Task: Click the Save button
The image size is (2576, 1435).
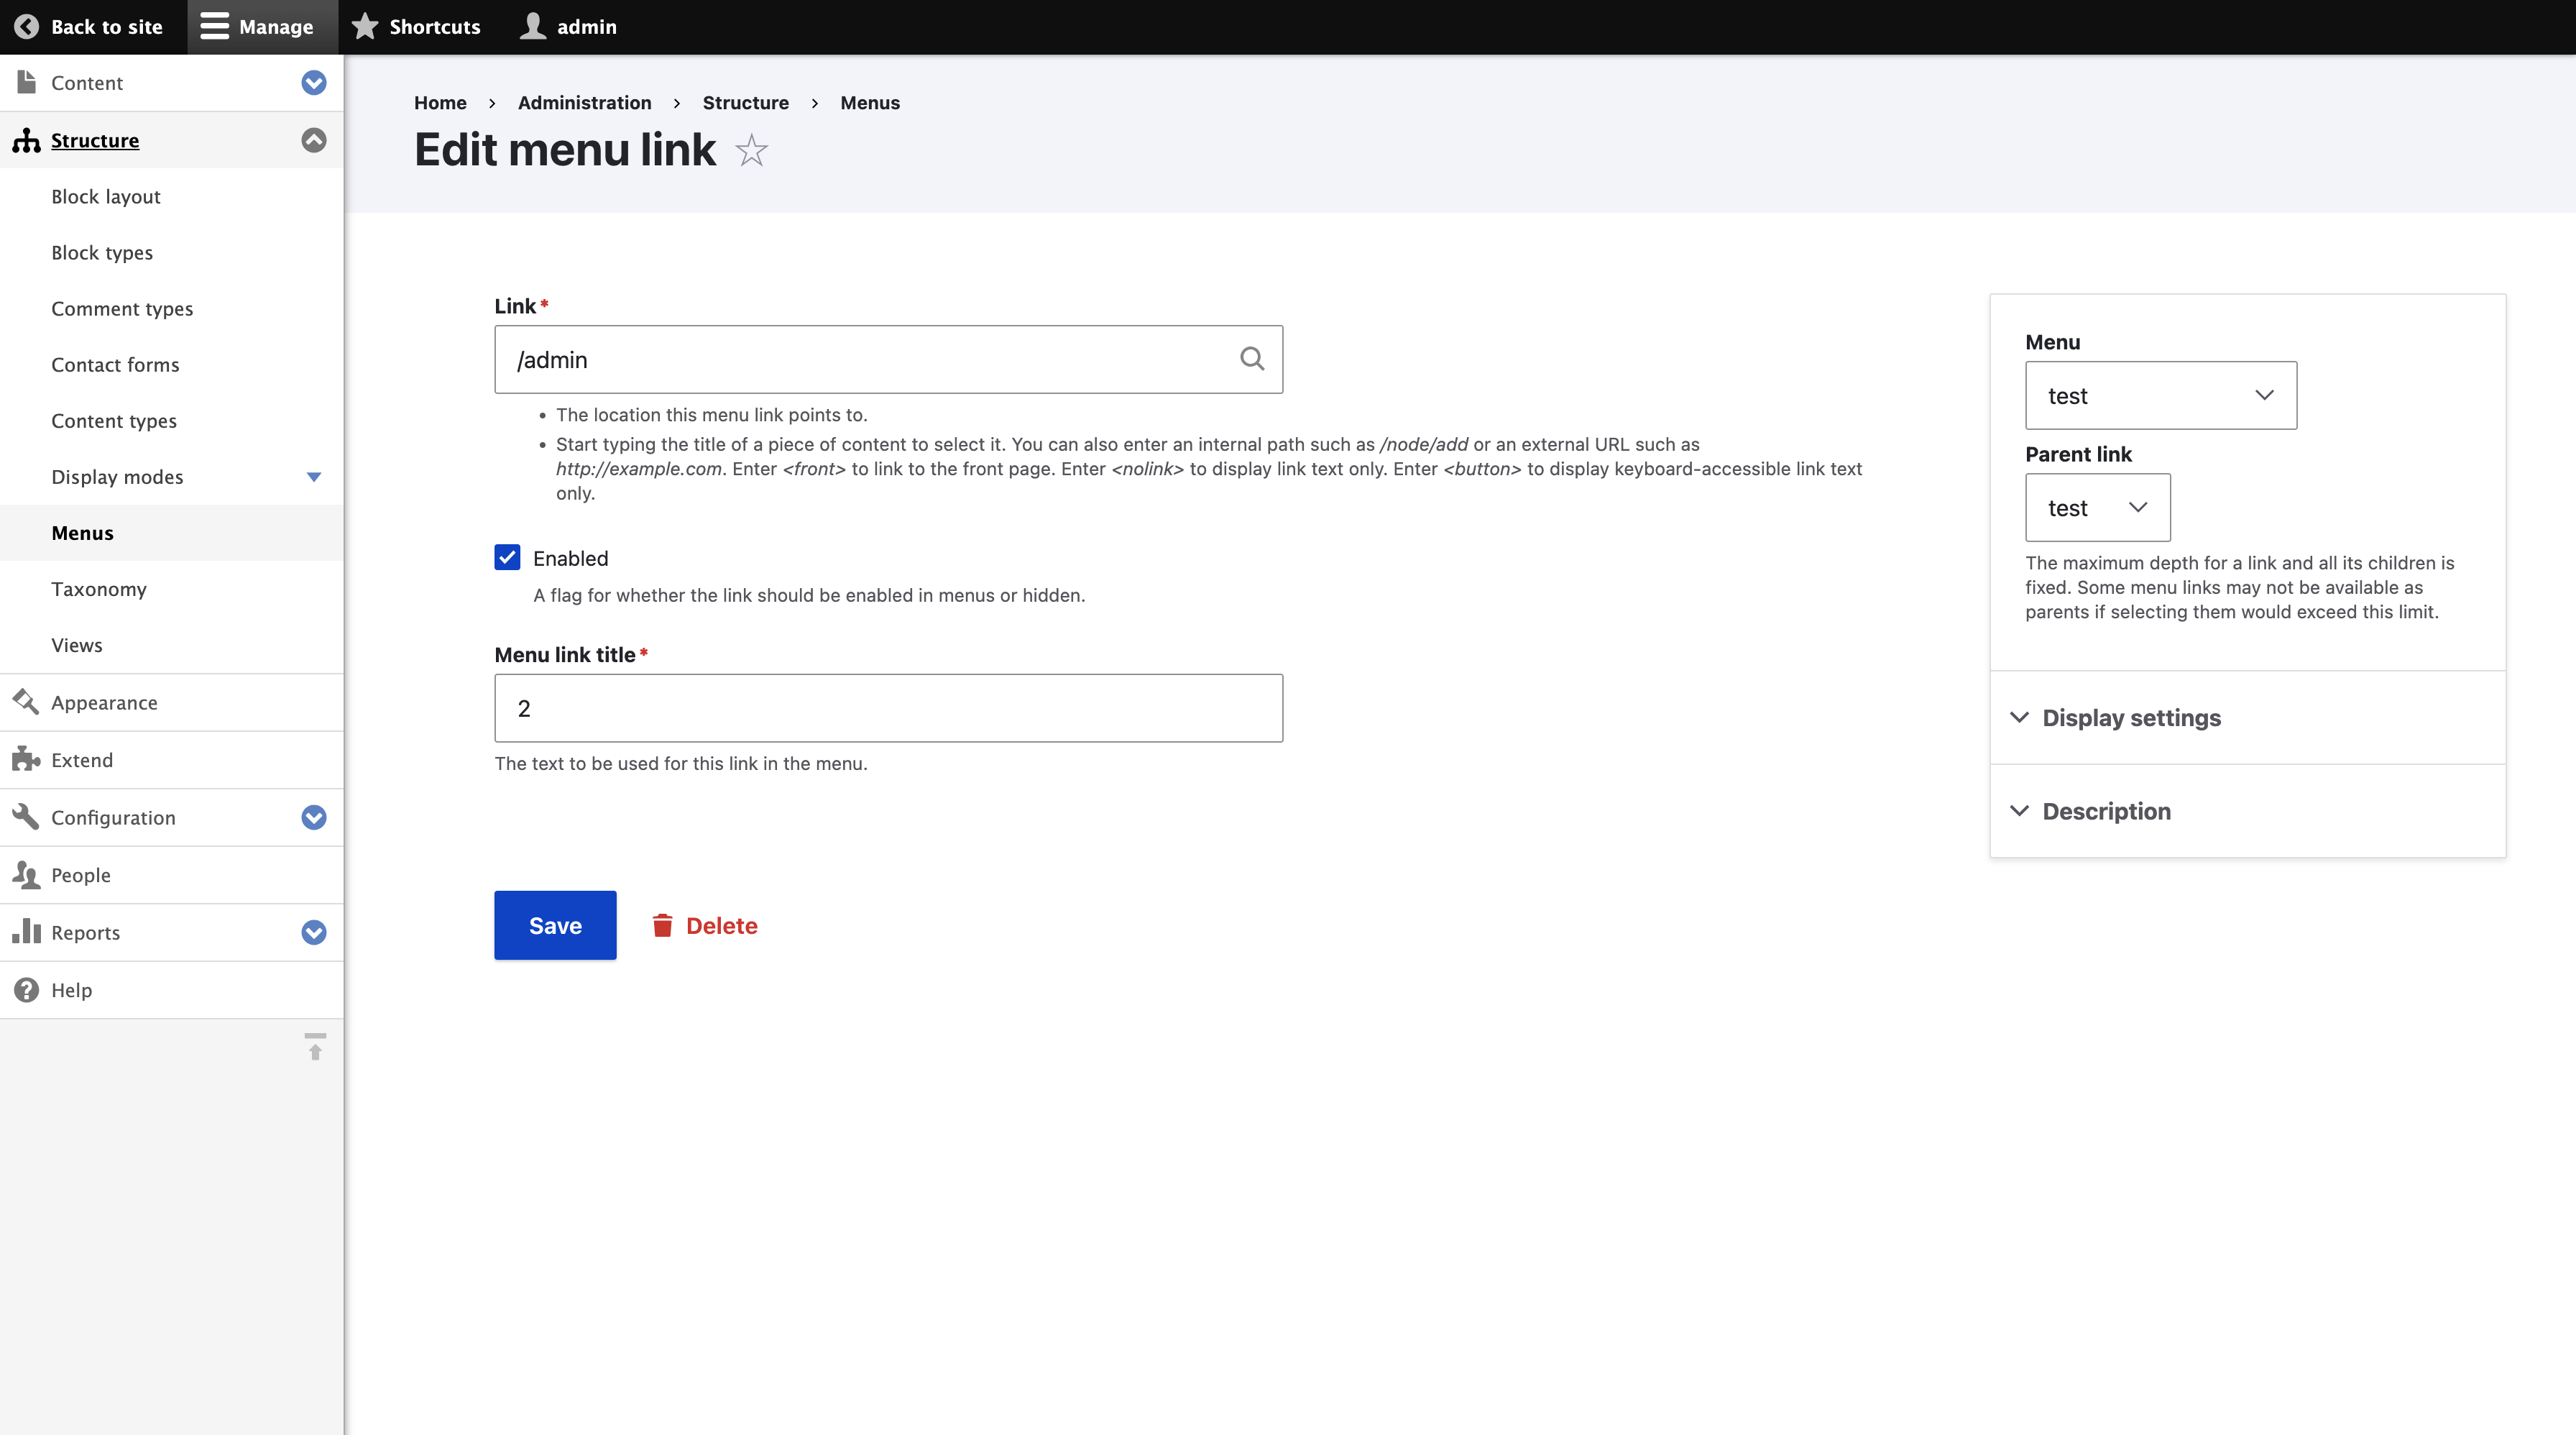Action: pos(555,925)
